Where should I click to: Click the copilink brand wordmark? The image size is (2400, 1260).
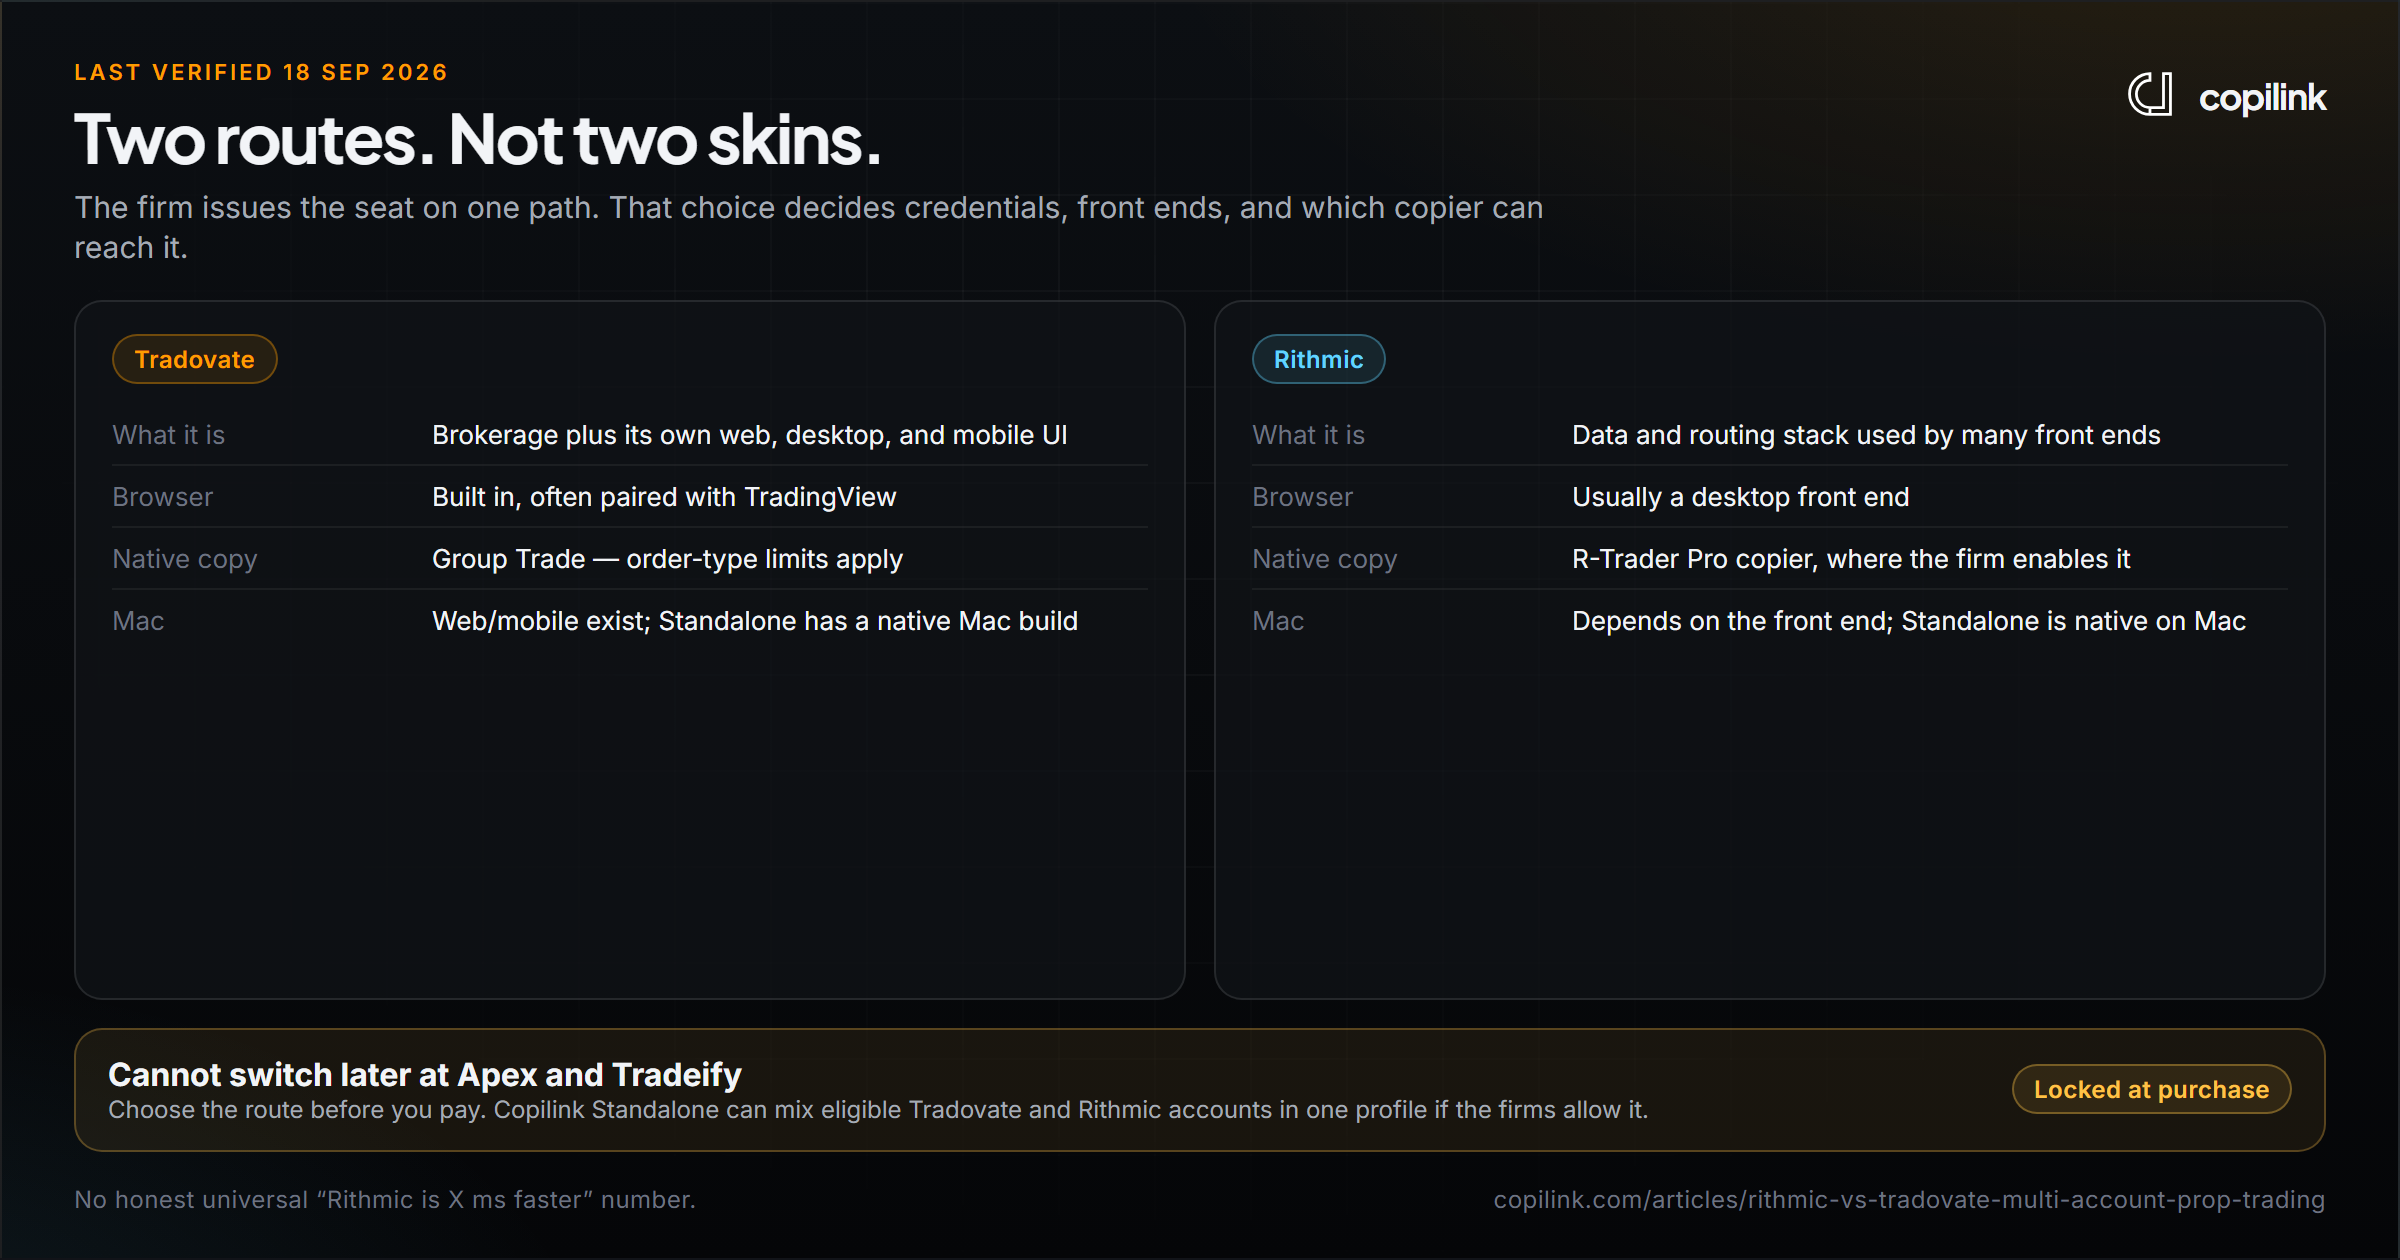tap(2262, 98)
